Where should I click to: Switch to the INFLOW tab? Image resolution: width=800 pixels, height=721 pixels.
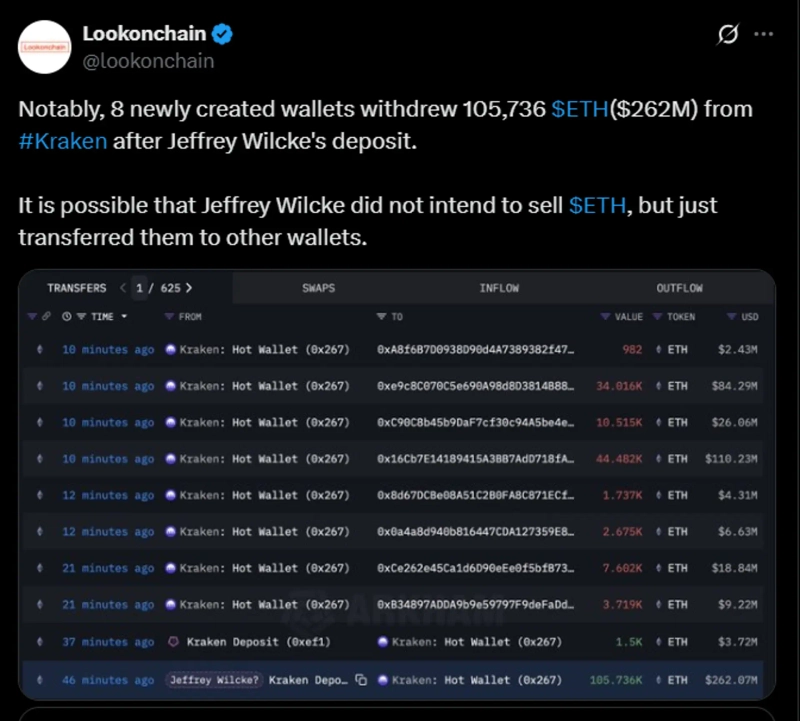tap(499, 288)
